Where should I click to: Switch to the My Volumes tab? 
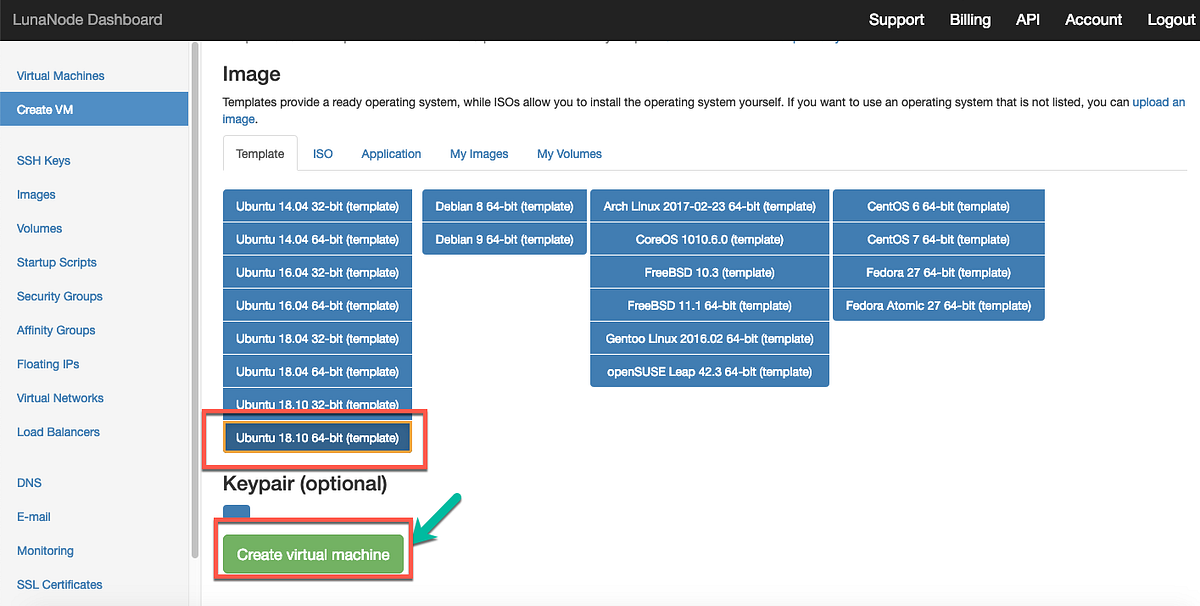coord(569,154)
